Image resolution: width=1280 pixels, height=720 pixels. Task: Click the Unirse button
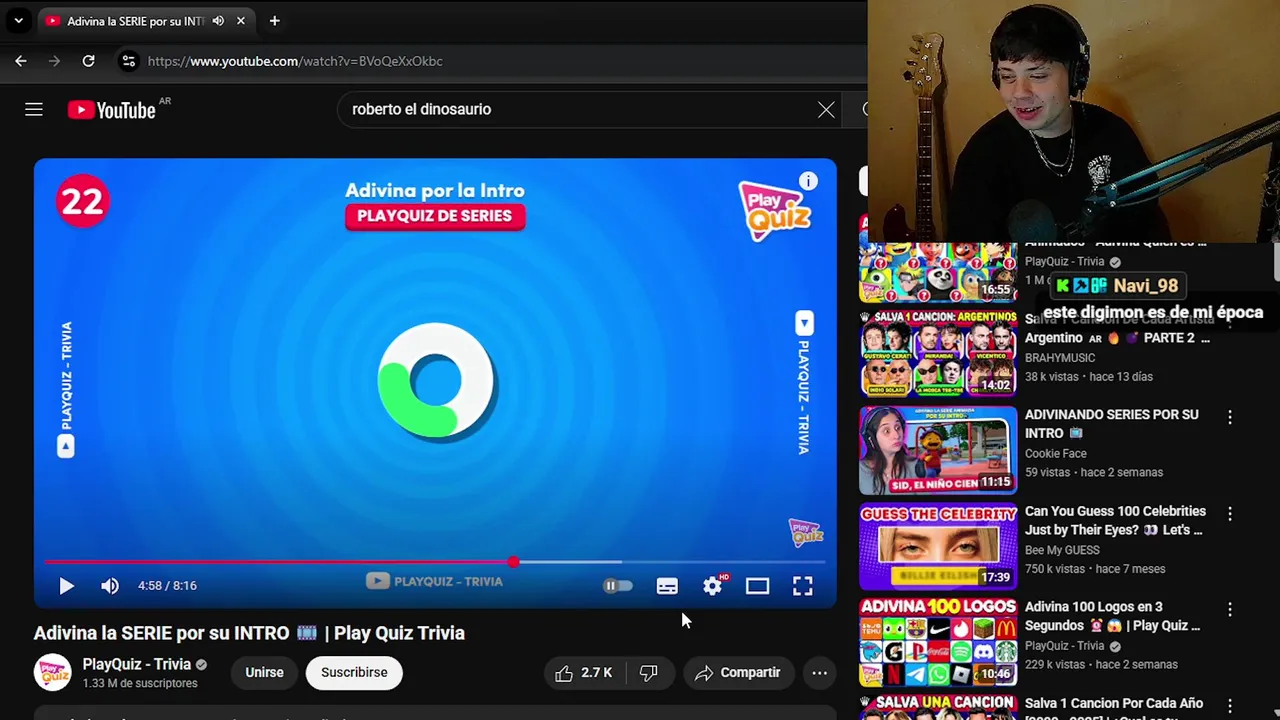[265, 673]
